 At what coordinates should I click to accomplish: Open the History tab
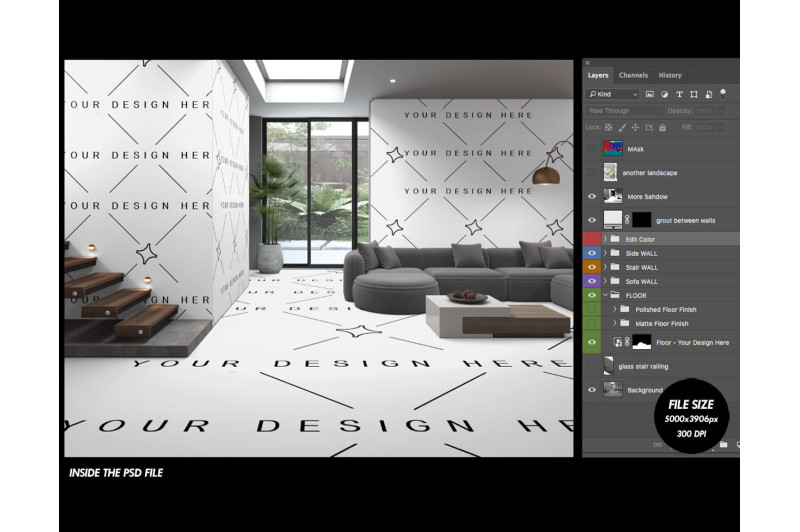(x=670, y=75)
